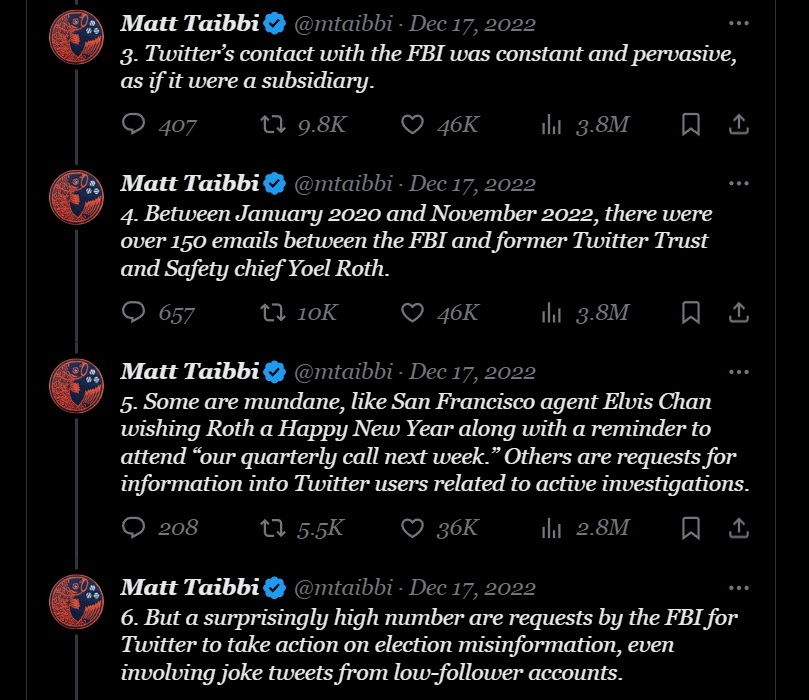This screenshot has width=809, height=700.
Task: Share tweet 4 about Yoel Roth
Action: tap(738, 313)
